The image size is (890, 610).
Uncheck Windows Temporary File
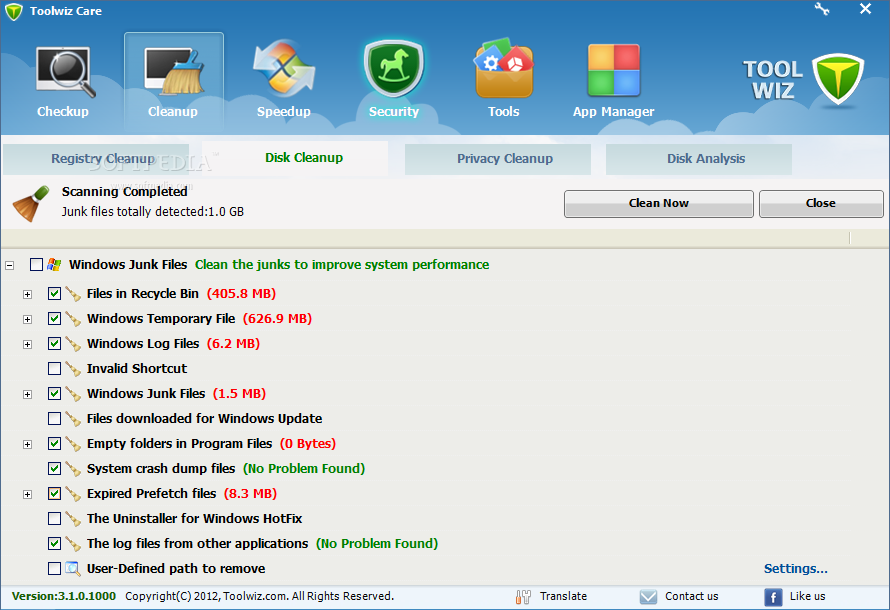point(54,318)
